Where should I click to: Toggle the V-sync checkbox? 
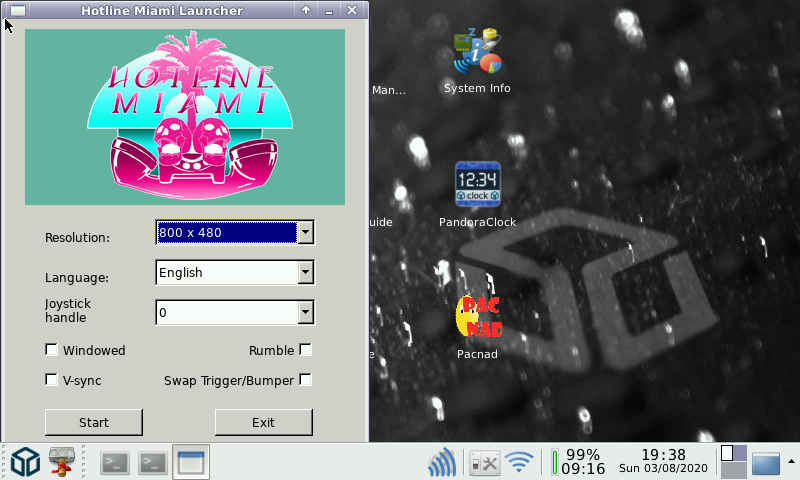coord(51,380)
